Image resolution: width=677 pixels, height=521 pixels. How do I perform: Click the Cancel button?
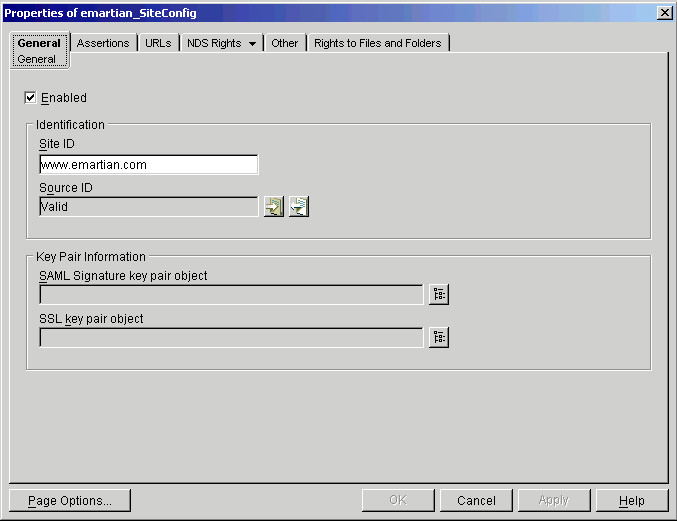tap(476, 500)
